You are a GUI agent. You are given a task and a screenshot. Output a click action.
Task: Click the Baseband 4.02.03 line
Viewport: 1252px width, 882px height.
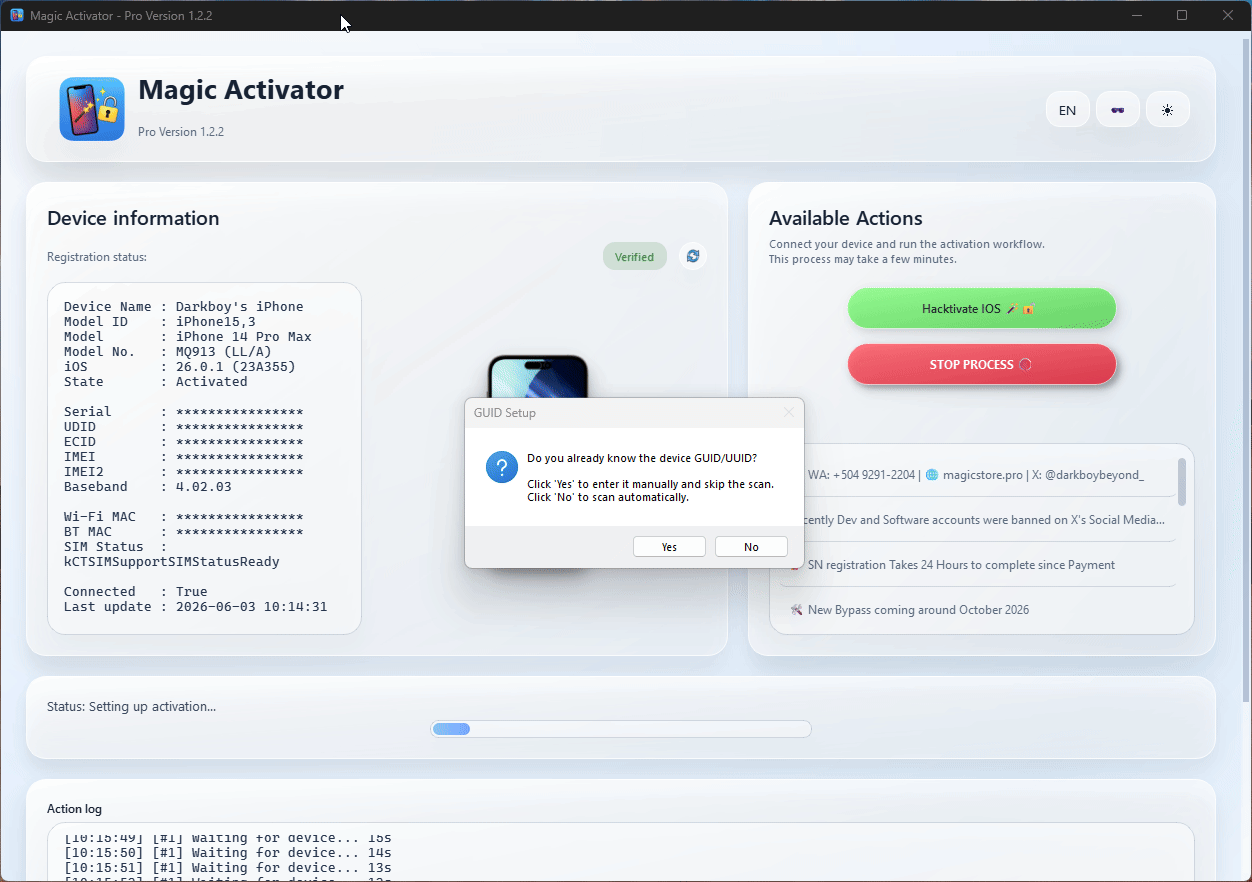(148, 487)
